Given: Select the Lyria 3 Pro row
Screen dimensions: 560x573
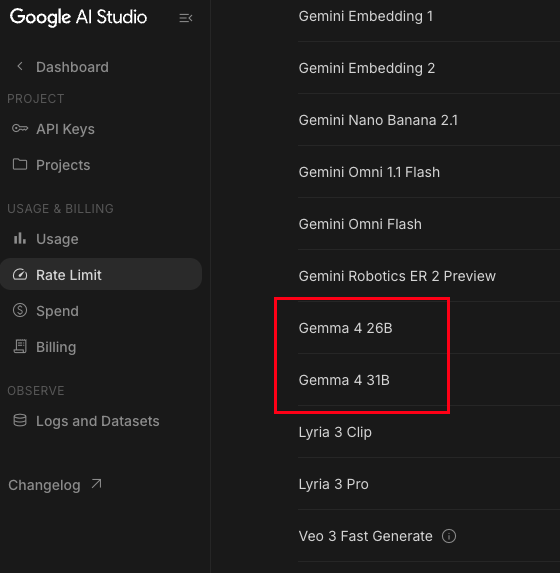Looking at the screenshot, I should pyautogui.click(x=429, y=484).
